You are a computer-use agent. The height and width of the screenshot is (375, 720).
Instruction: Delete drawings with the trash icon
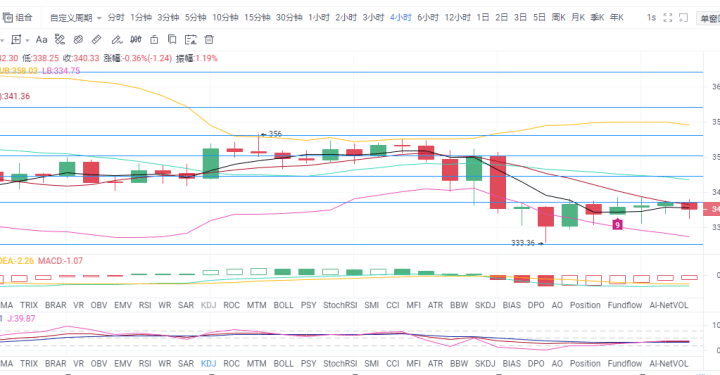[x=209, y=39]
